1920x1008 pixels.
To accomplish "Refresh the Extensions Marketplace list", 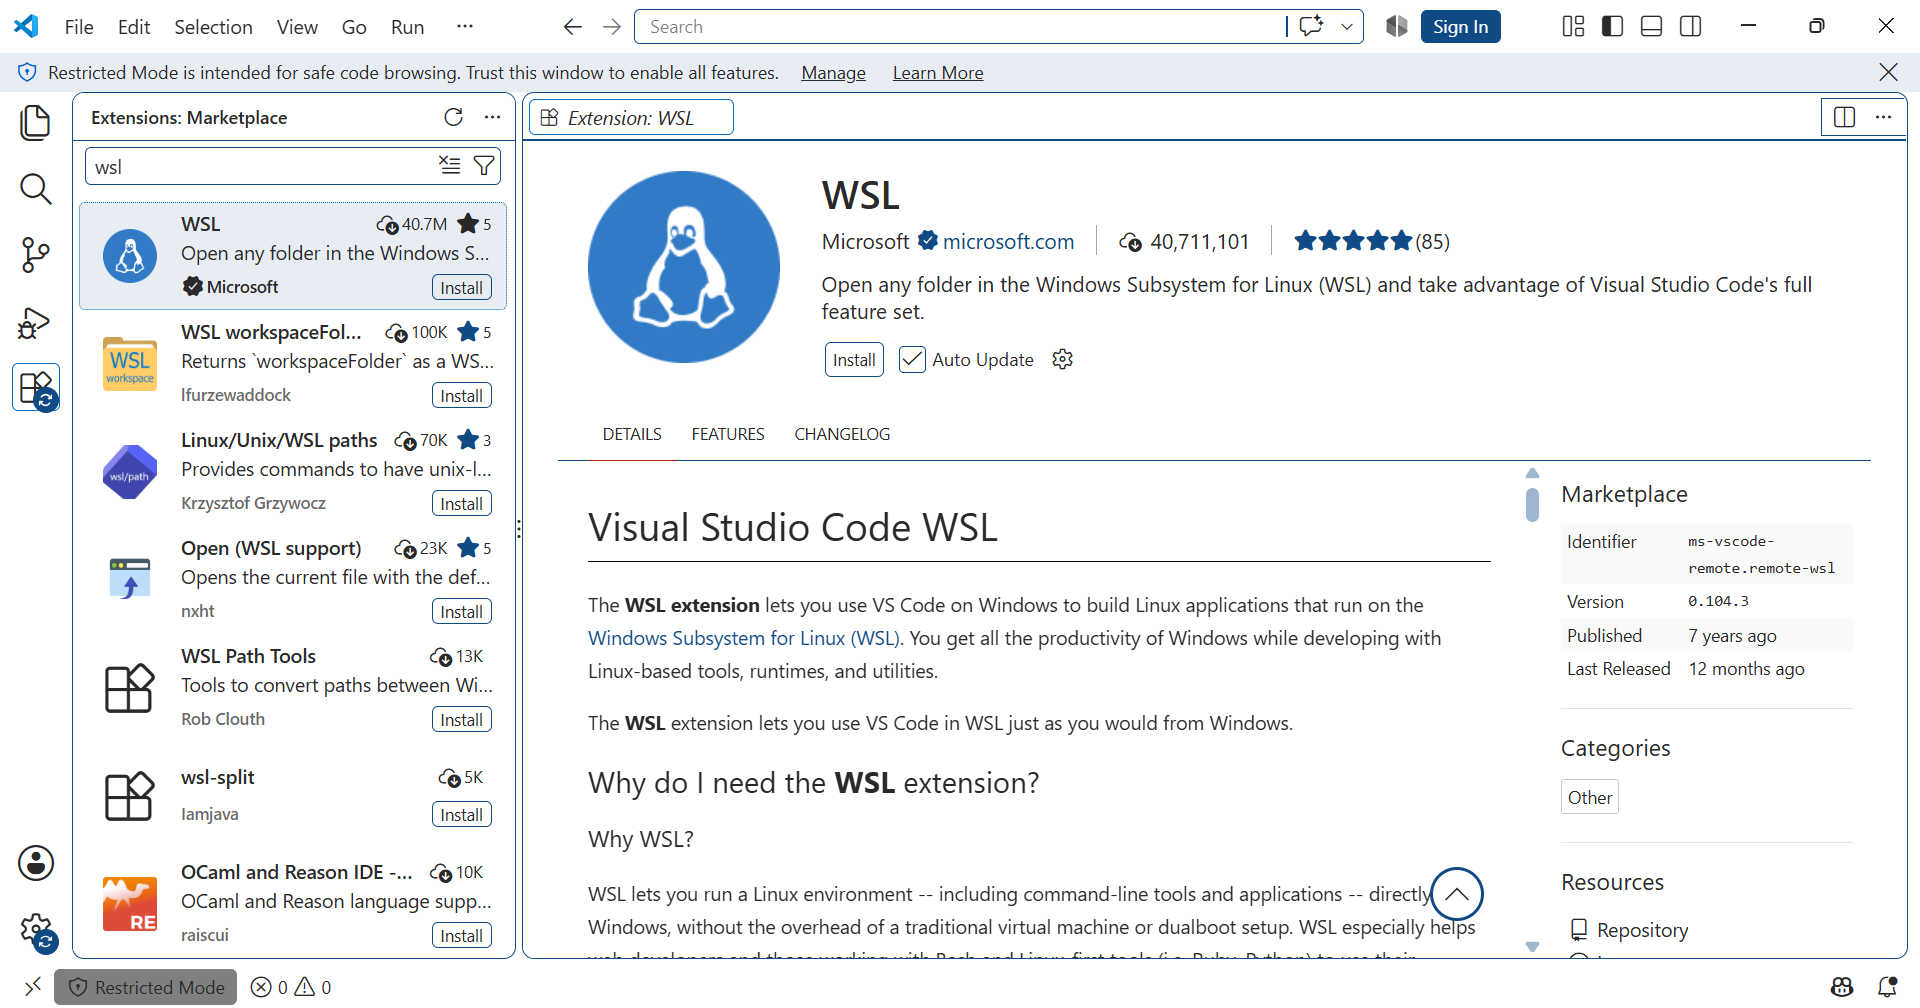I will pos(453,117).
